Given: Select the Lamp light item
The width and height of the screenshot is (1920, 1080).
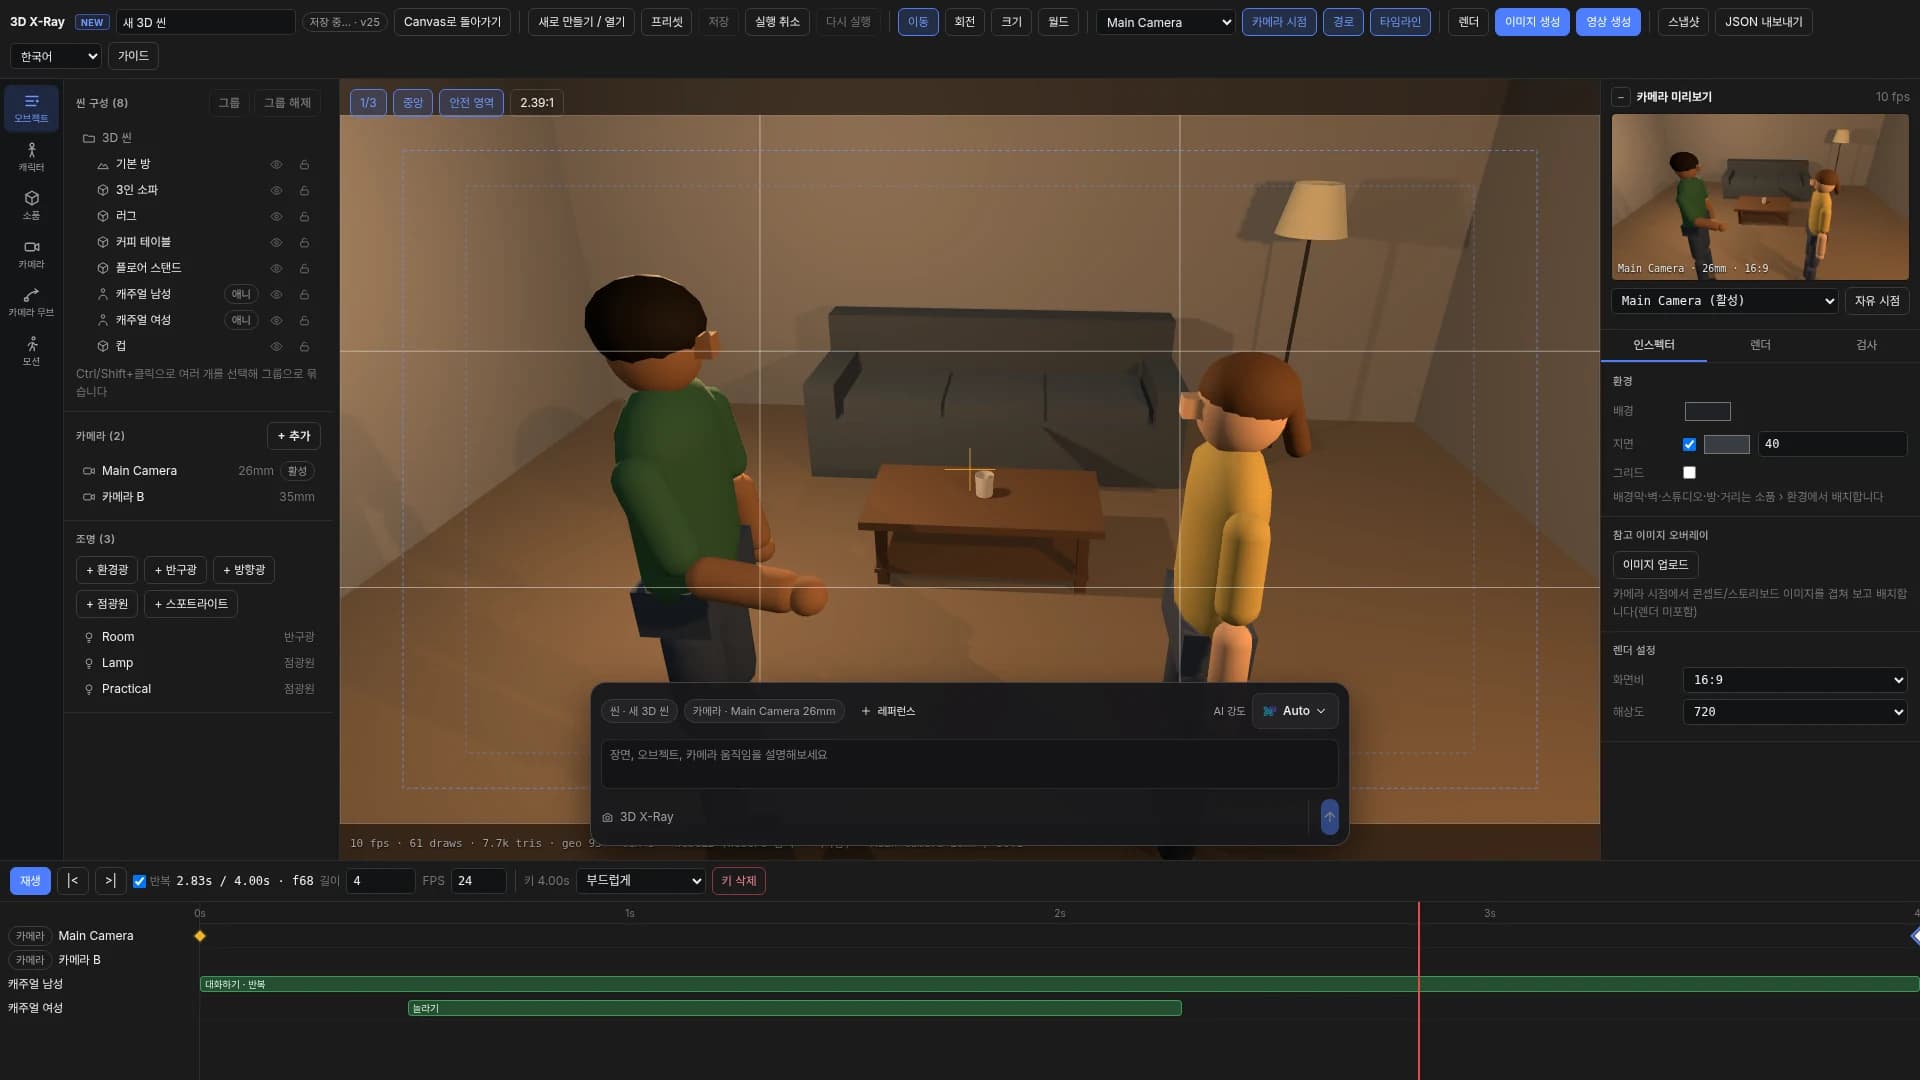Looking at the screenshot, I should click(198, 663).
